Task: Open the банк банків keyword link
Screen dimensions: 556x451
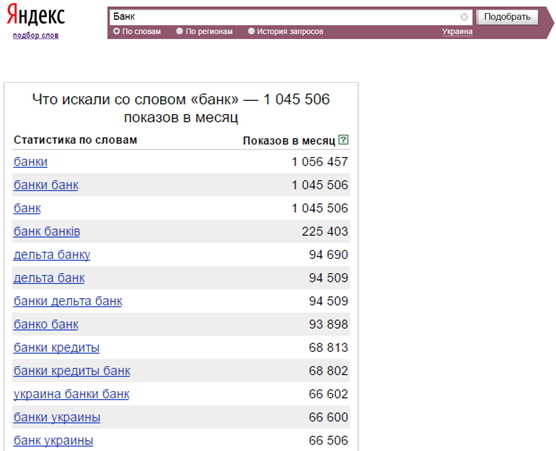Action: (x=47, y=232)
